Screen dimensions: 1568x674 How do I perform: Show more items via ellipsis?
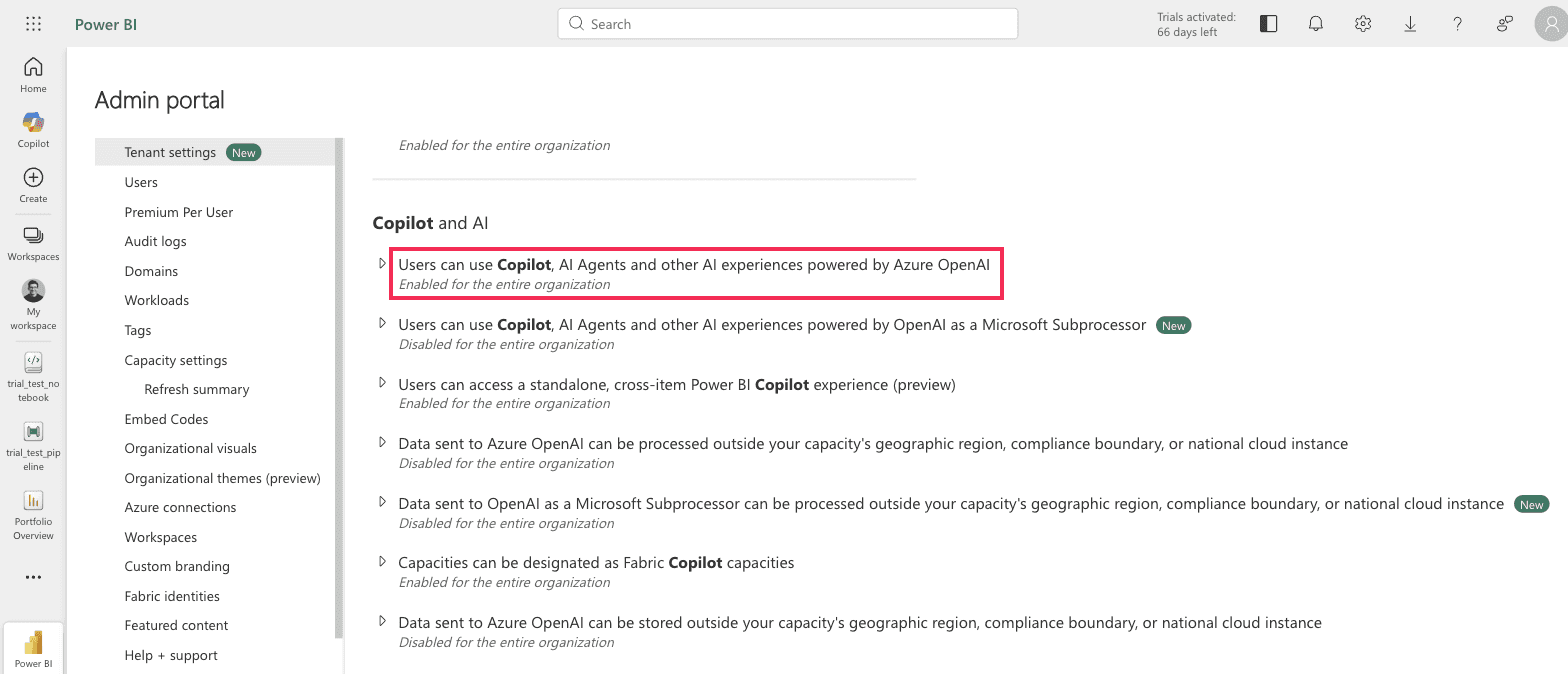coord(33,577)
